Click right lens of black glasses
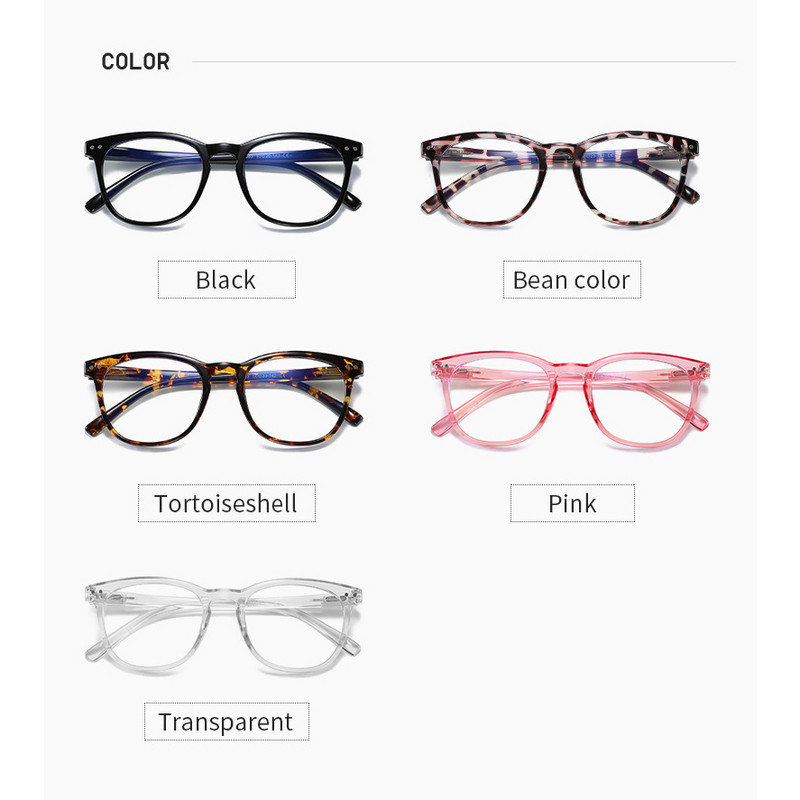The image size is (800, 800). click(x=294, y=183)
